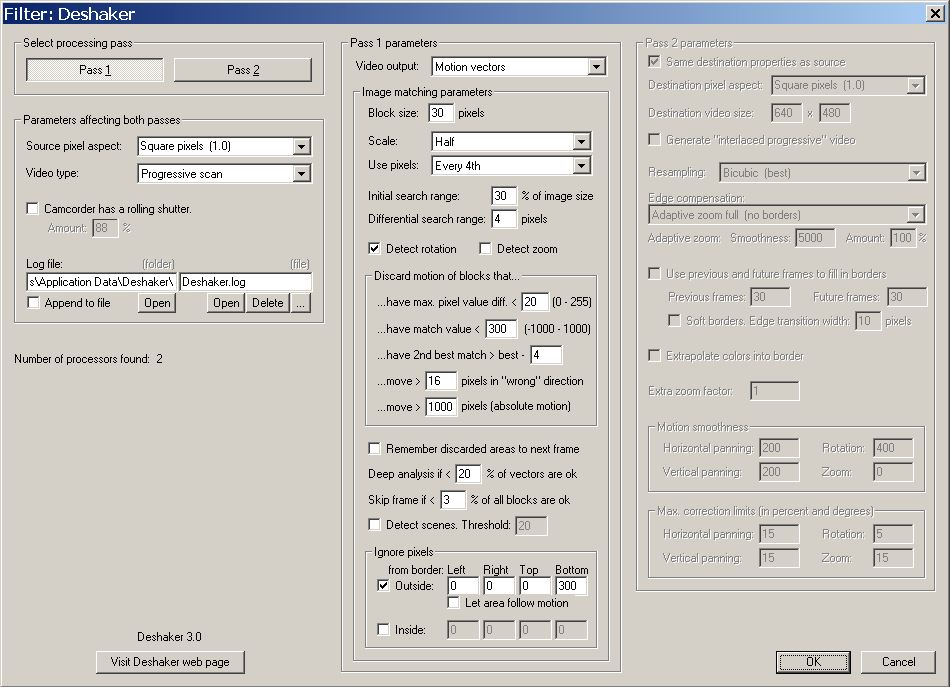950x687 pixels.
Task: Click the Deshaker.log file name field
Action: click(x=245, y=282)
